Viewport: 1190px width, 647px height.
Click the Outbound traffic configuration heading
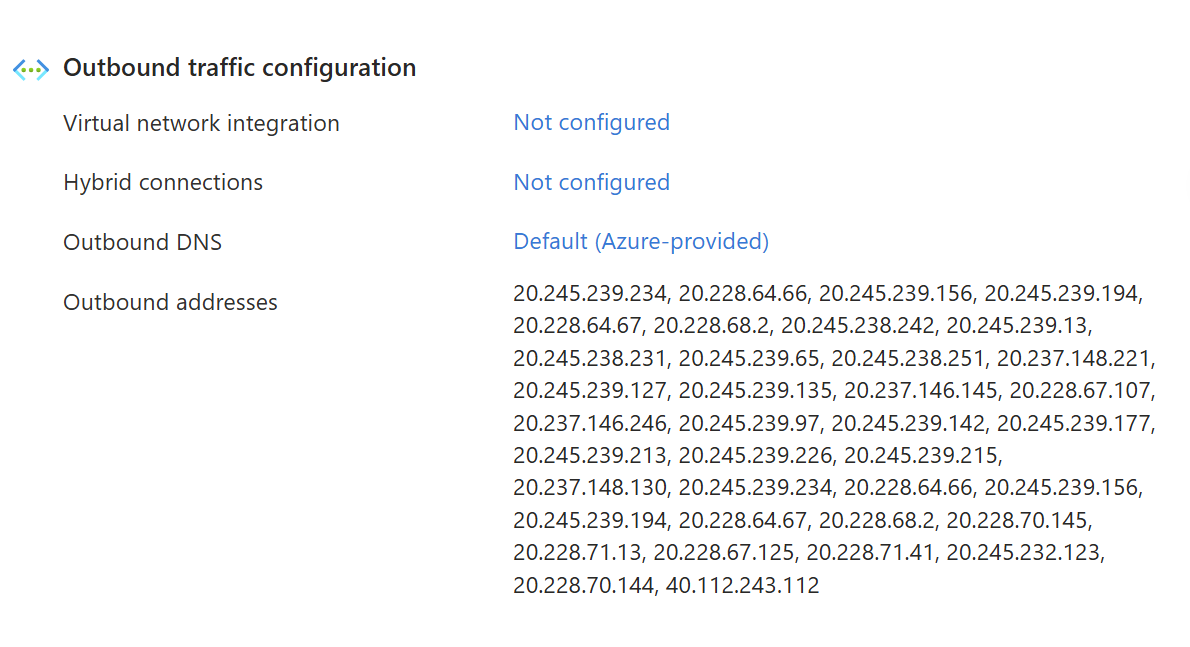coord(240,68)
